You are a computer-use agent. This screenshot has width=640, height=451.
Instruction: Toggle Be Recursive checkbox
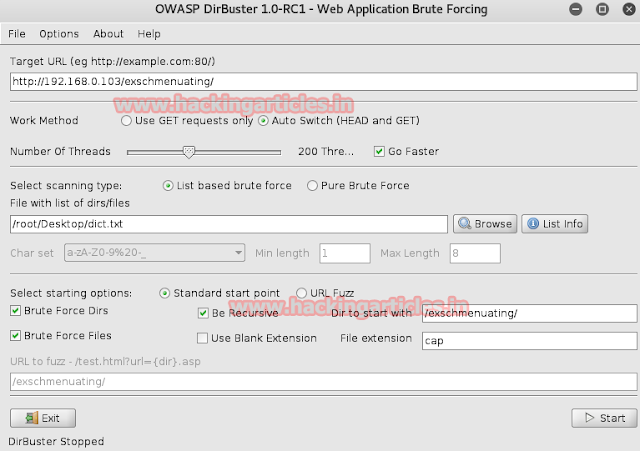pos(203,313)
